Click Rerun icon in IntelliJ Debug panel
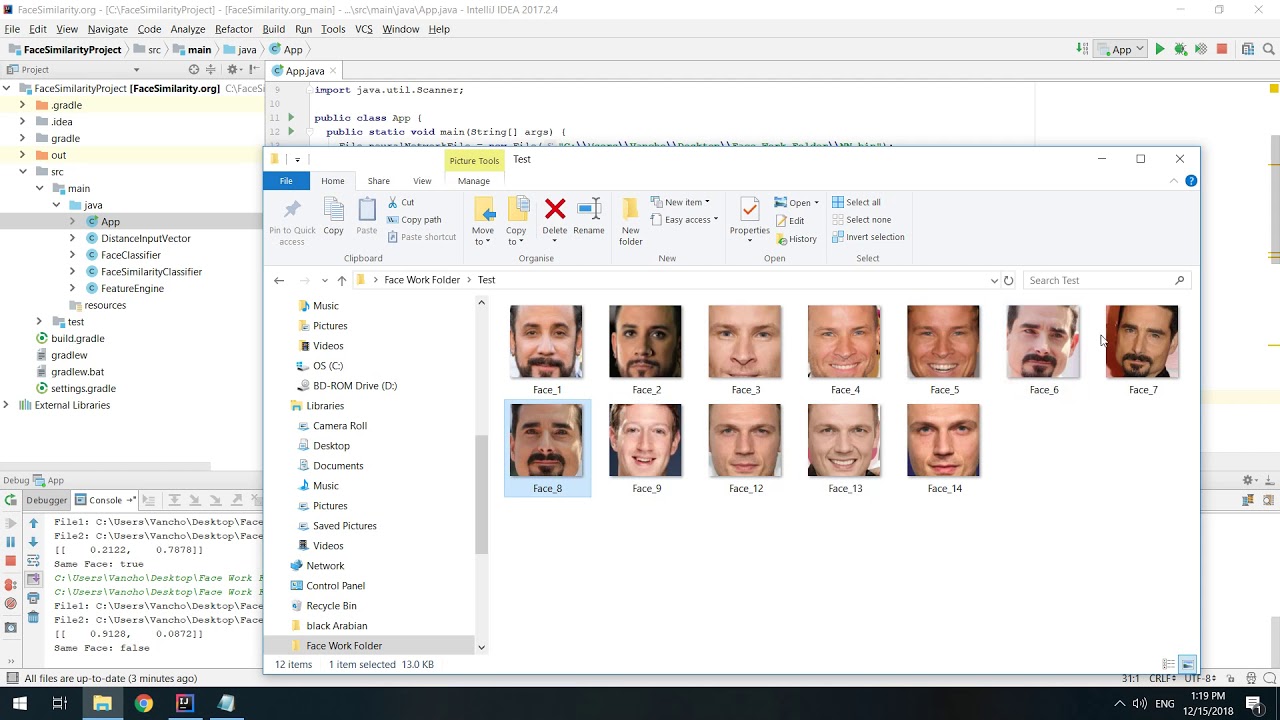 pyautogui.click(x=11, y=500)
